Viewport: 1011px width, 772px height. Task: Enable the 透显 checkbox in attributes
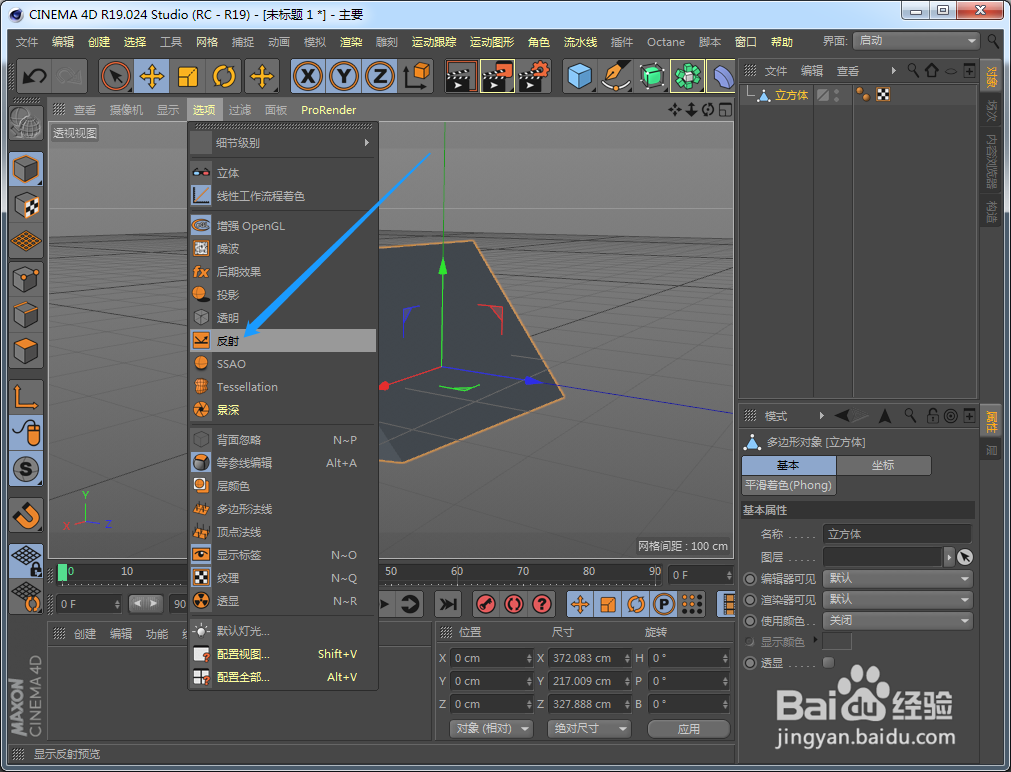(829, 662)
